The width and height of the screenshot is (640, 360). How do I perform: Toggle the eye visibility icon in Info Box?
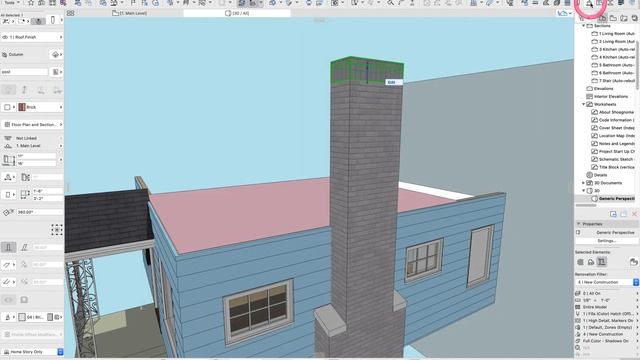click(8, 300)
